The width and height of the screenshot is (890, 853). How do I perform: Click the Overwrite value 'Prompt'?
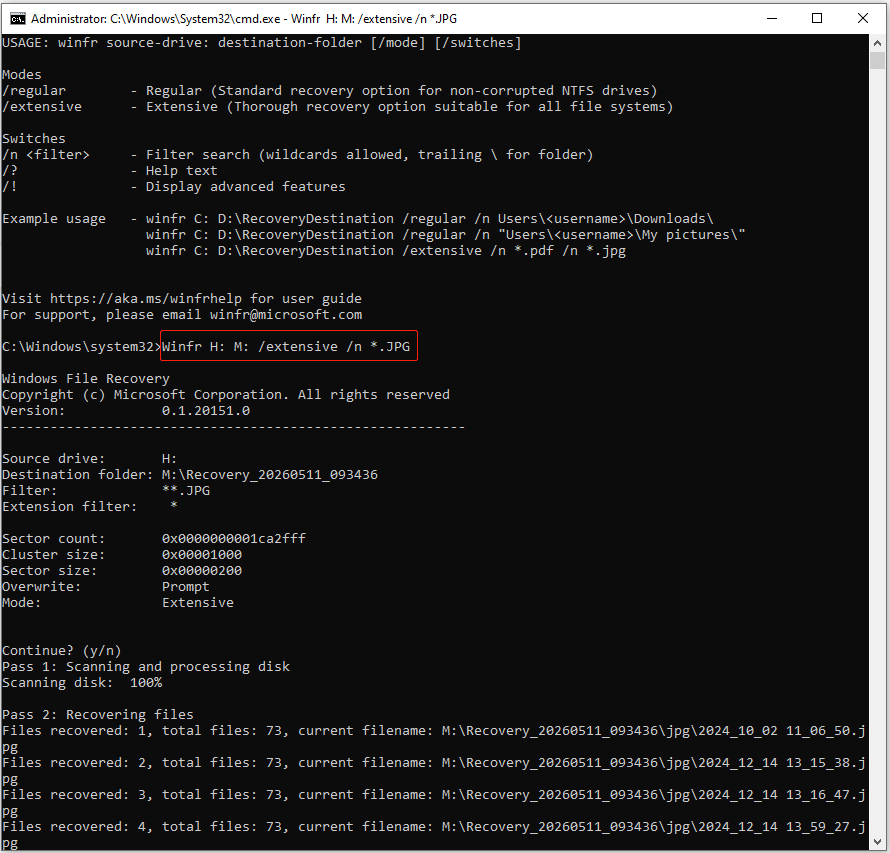tap(186, 586)
